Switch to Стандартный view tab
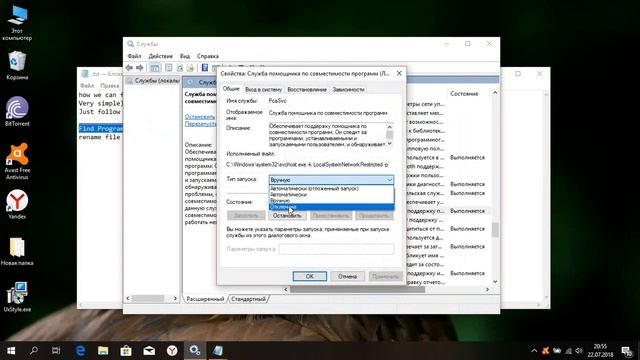This screenshot has width=640, height=360. point(248,299)
